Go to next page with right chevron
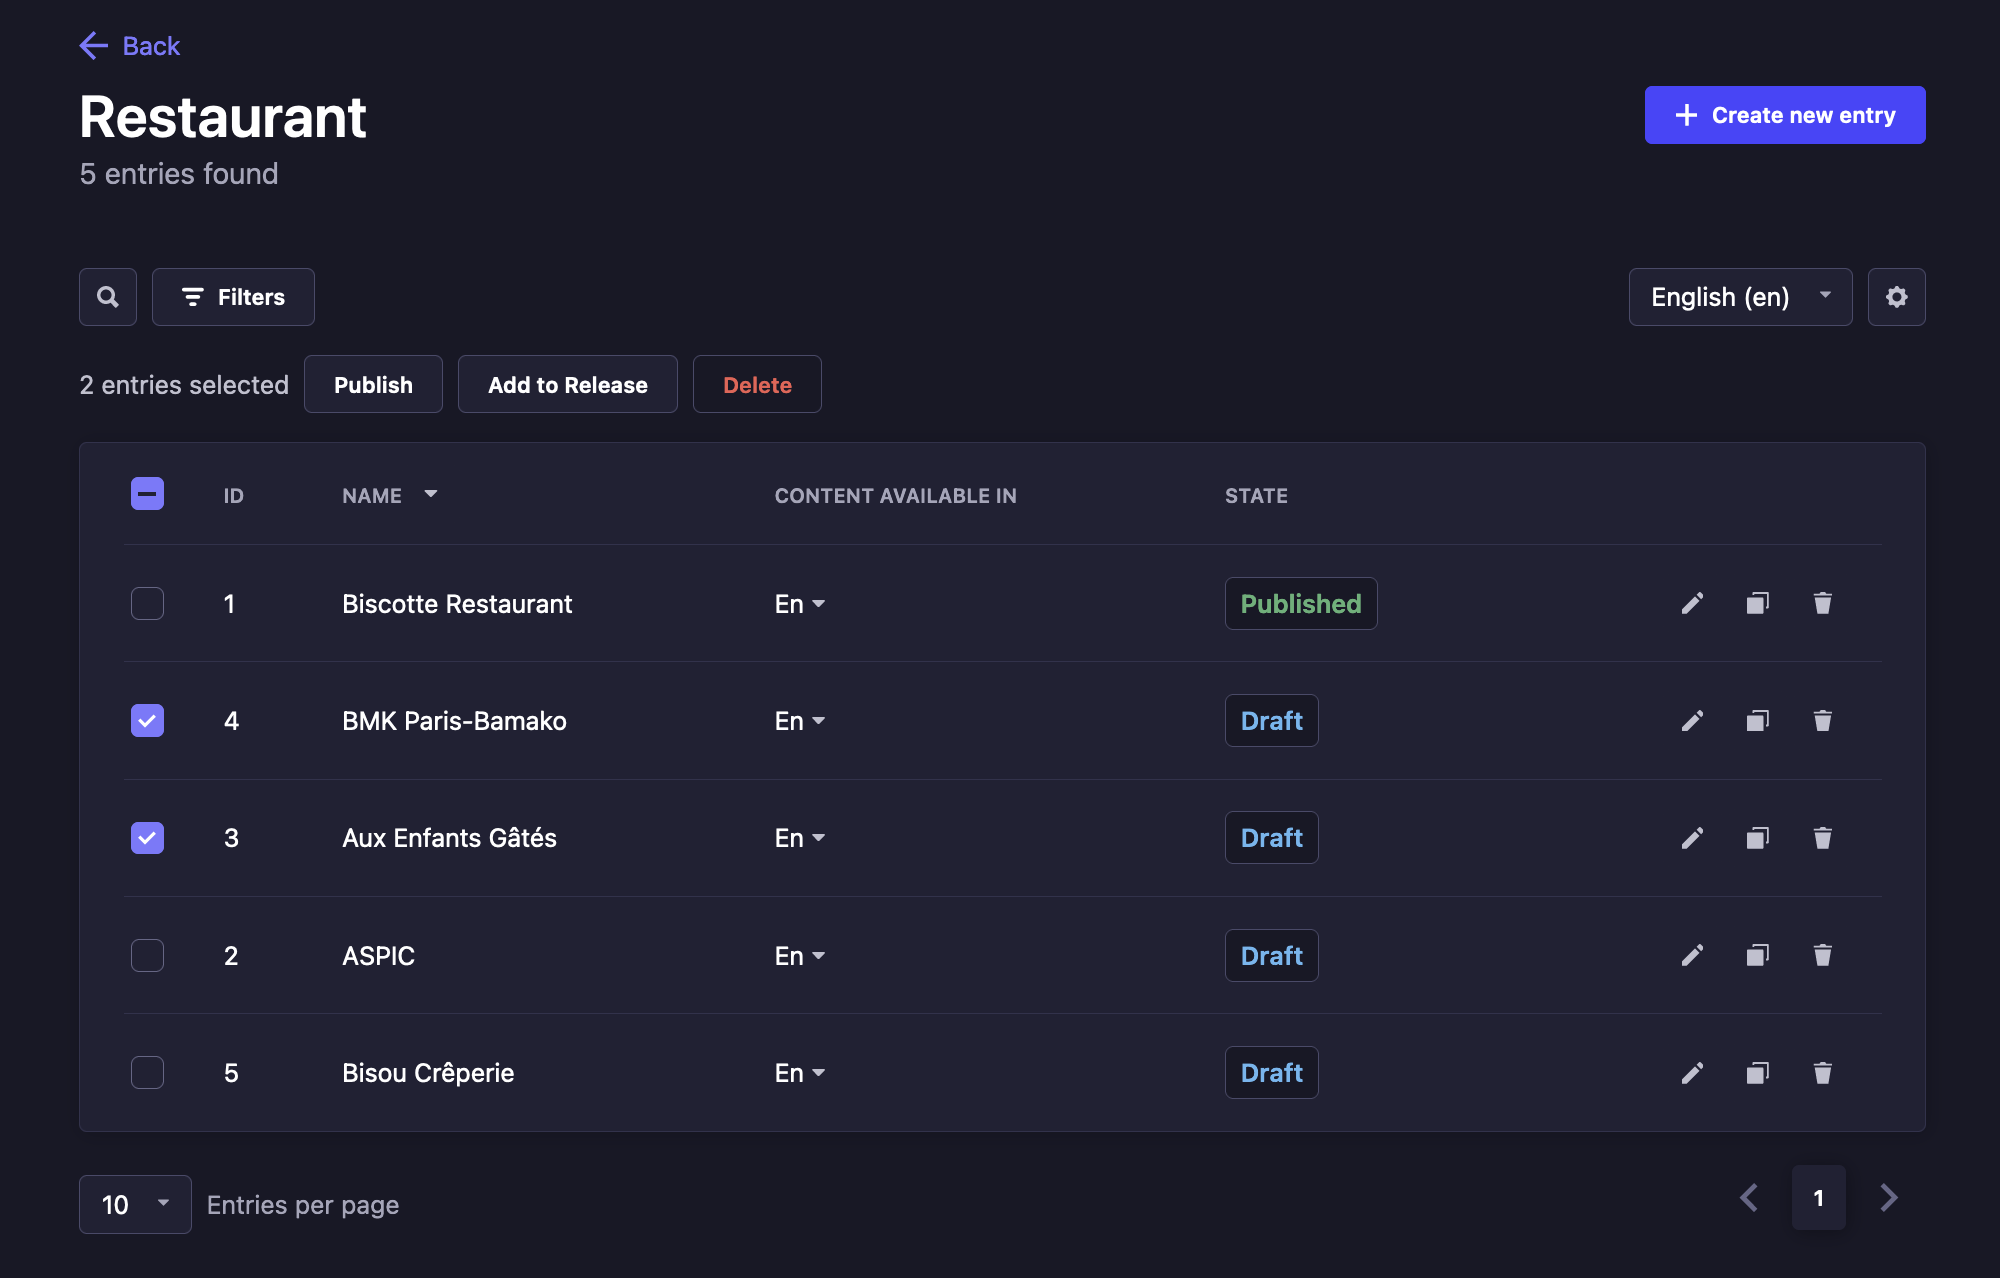 pos(1888,1197)
